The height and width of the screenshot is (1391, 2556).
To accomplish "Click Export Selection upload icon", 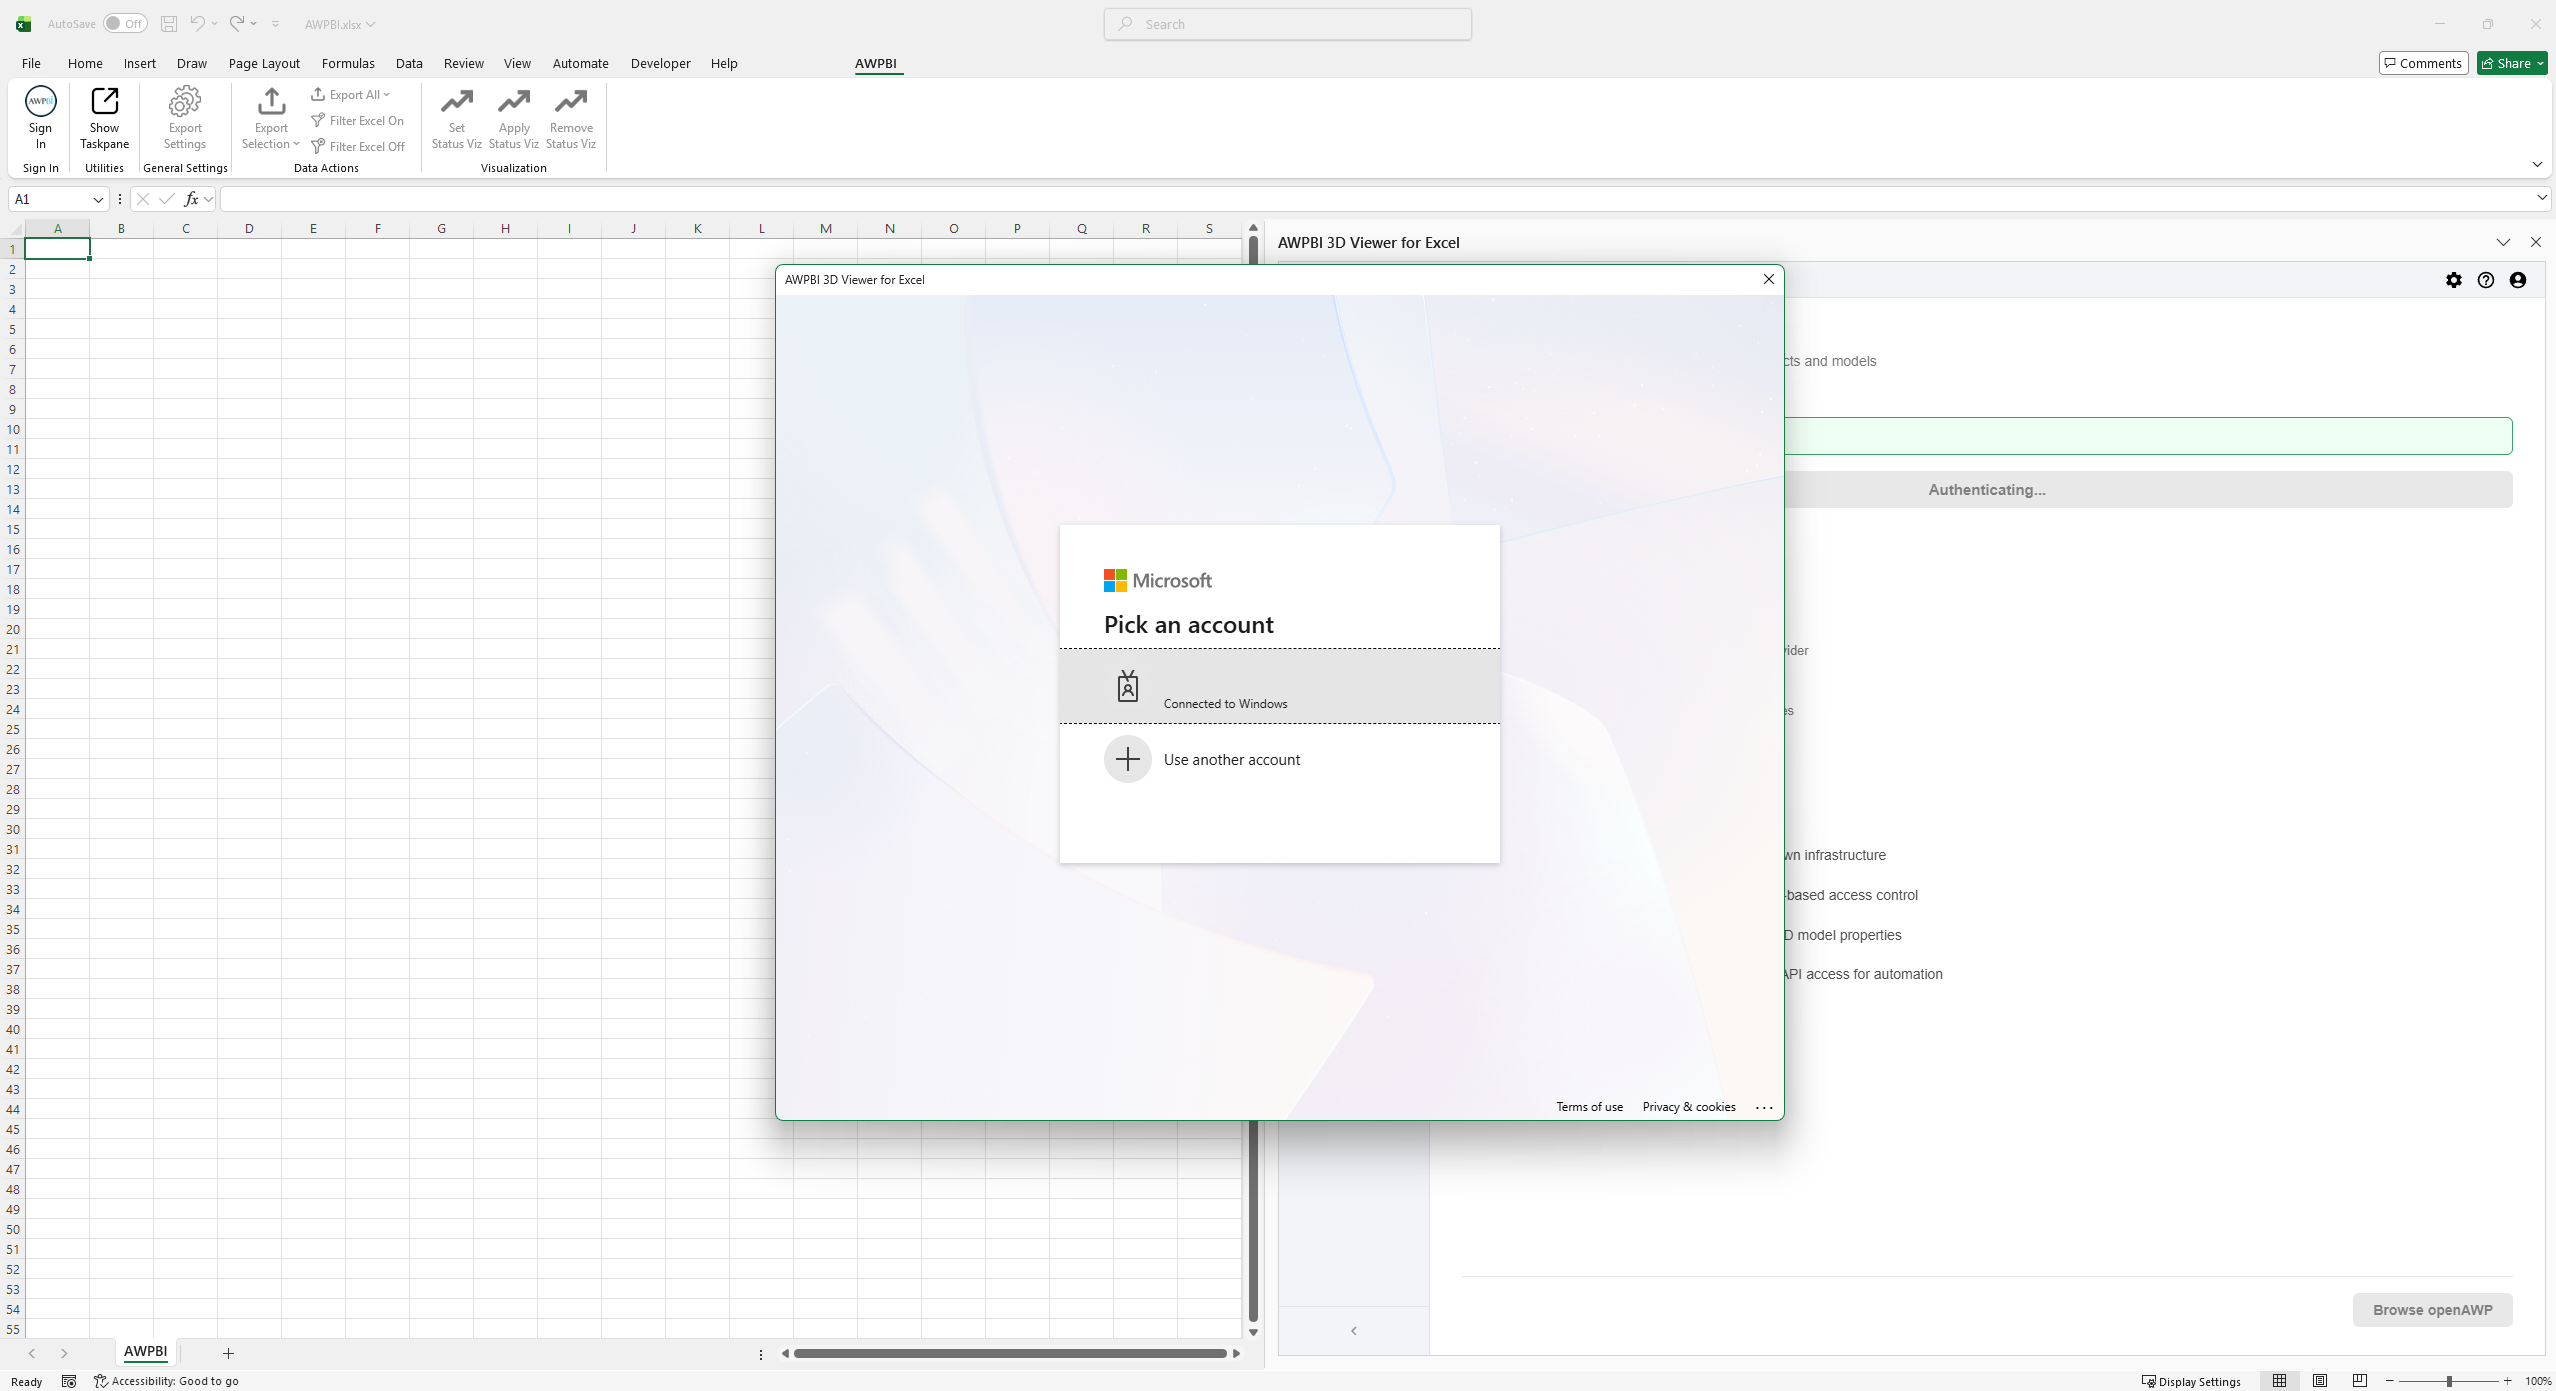I will 271,101.
